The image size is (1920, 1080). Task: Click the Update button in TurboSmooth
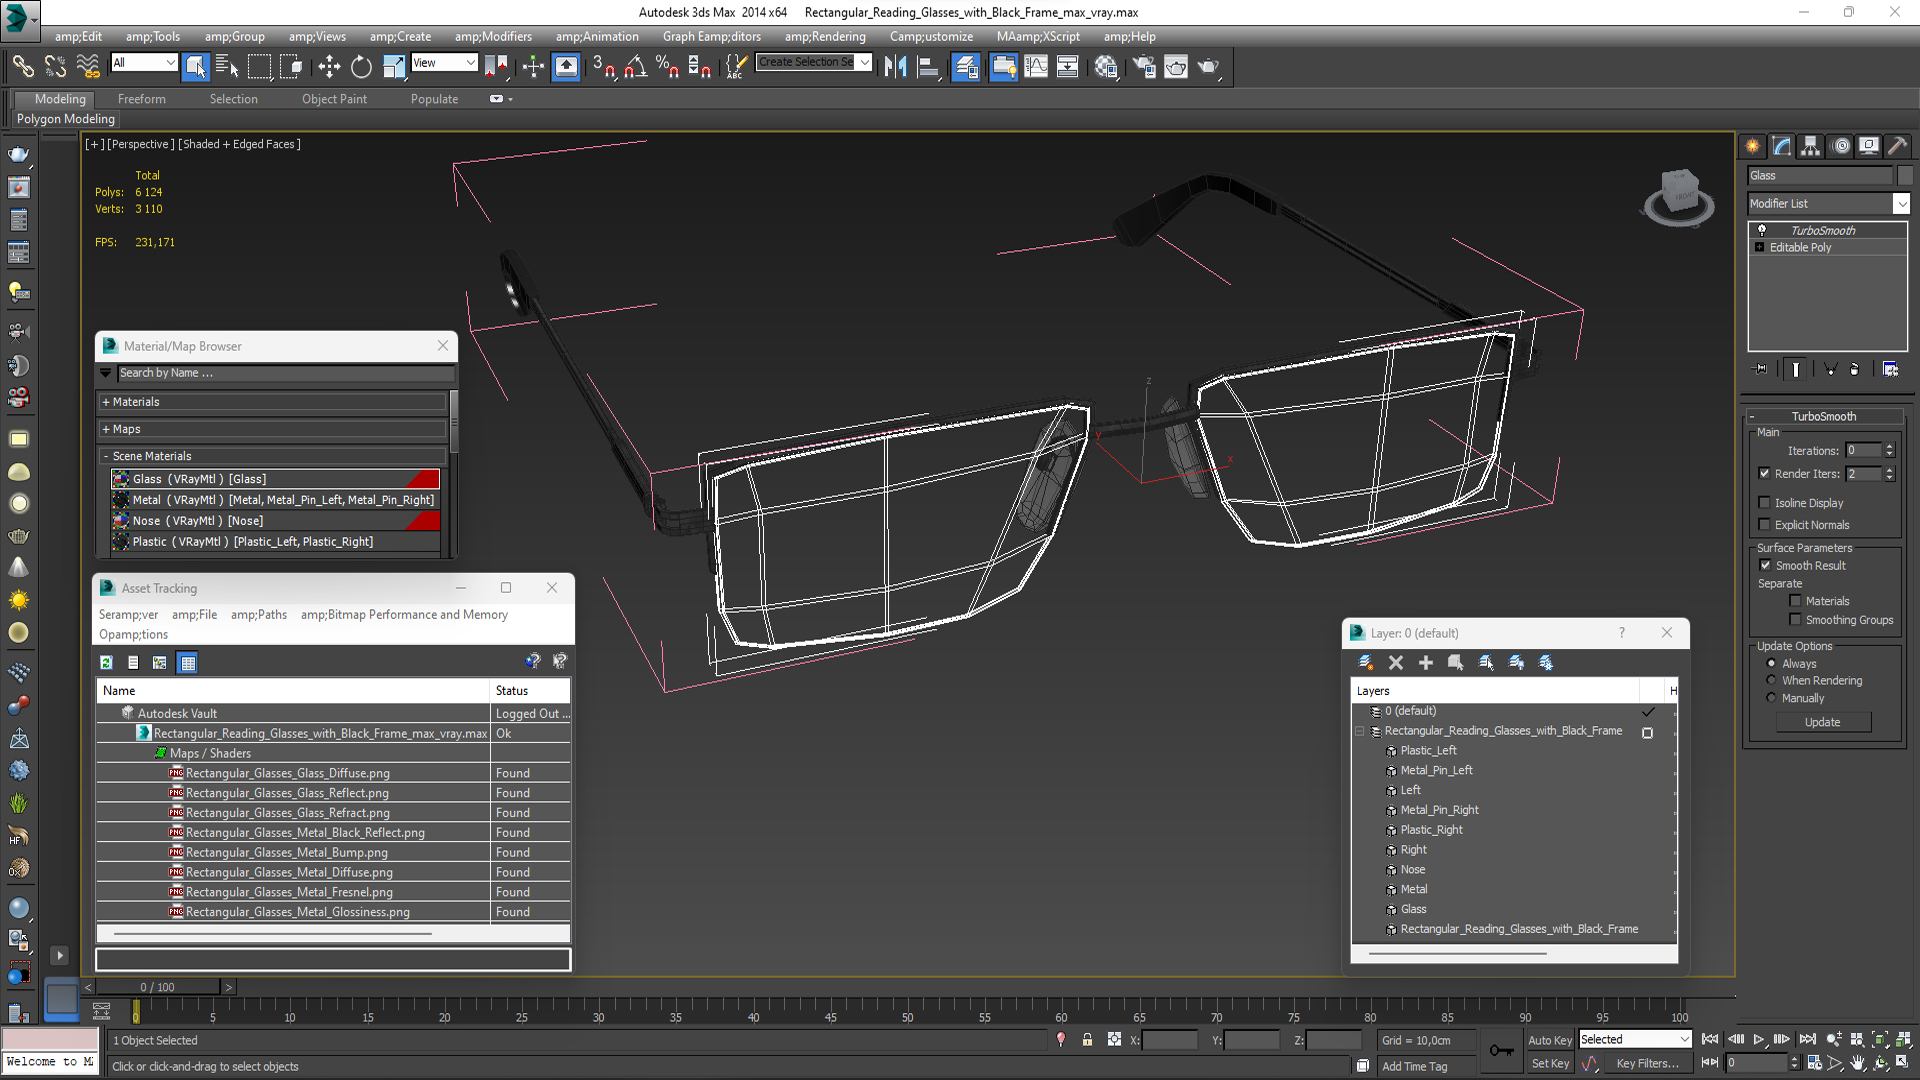[x=1822, y=722]
